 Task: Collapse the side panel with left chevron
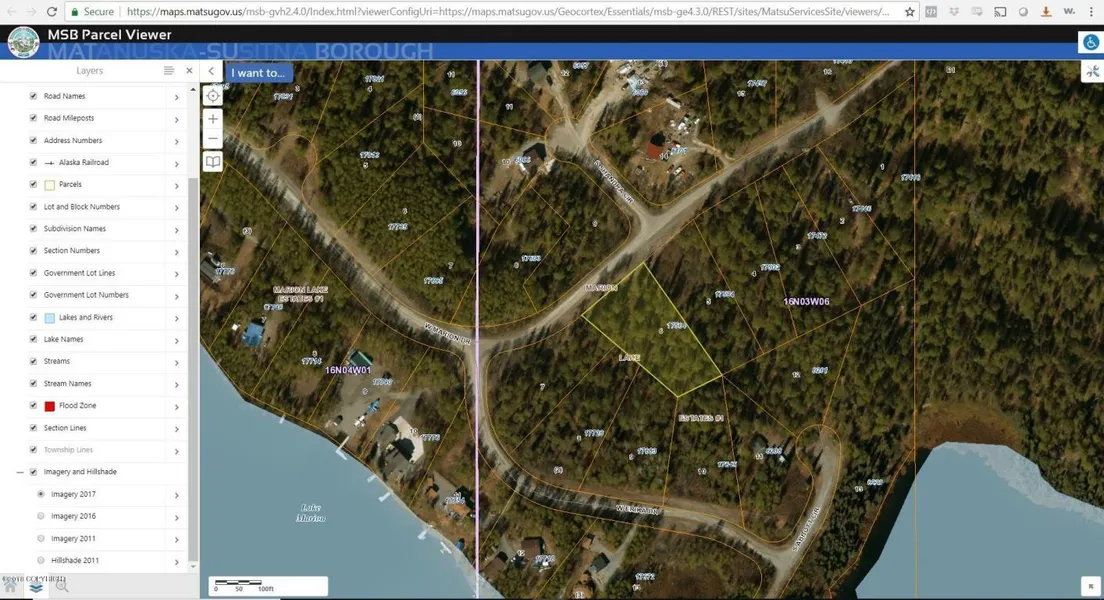click(x=211, y=71)
